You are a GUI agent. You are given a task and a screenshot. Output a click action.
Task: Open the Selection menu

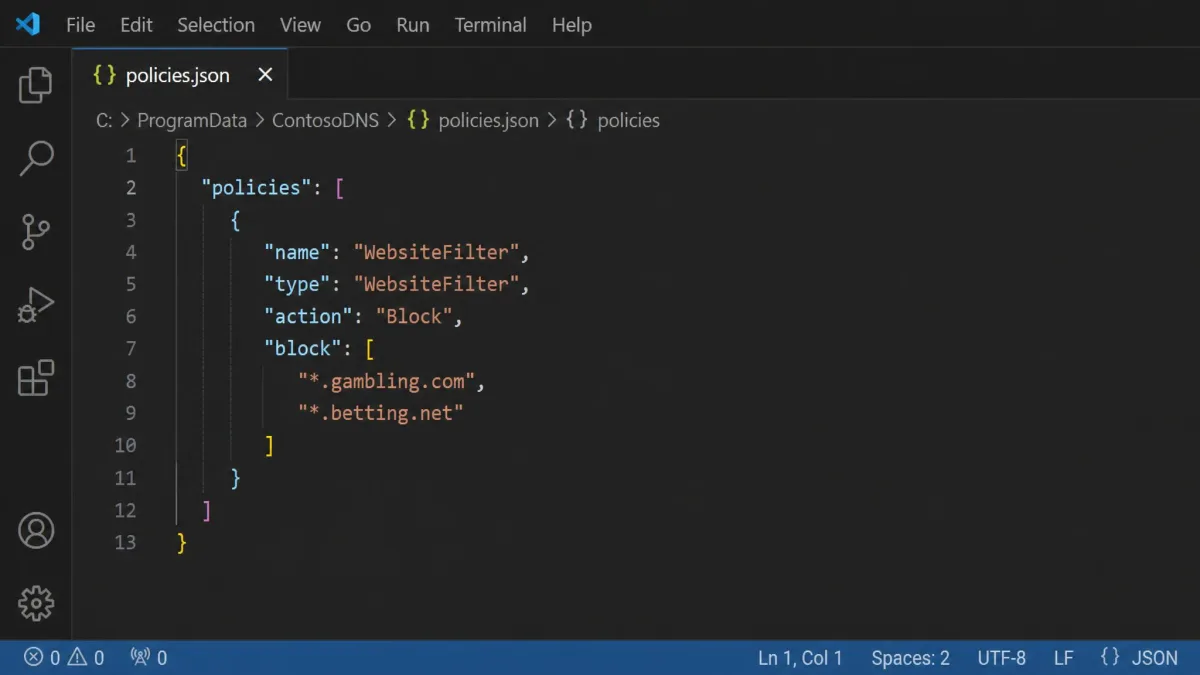(x=216, y=25)
